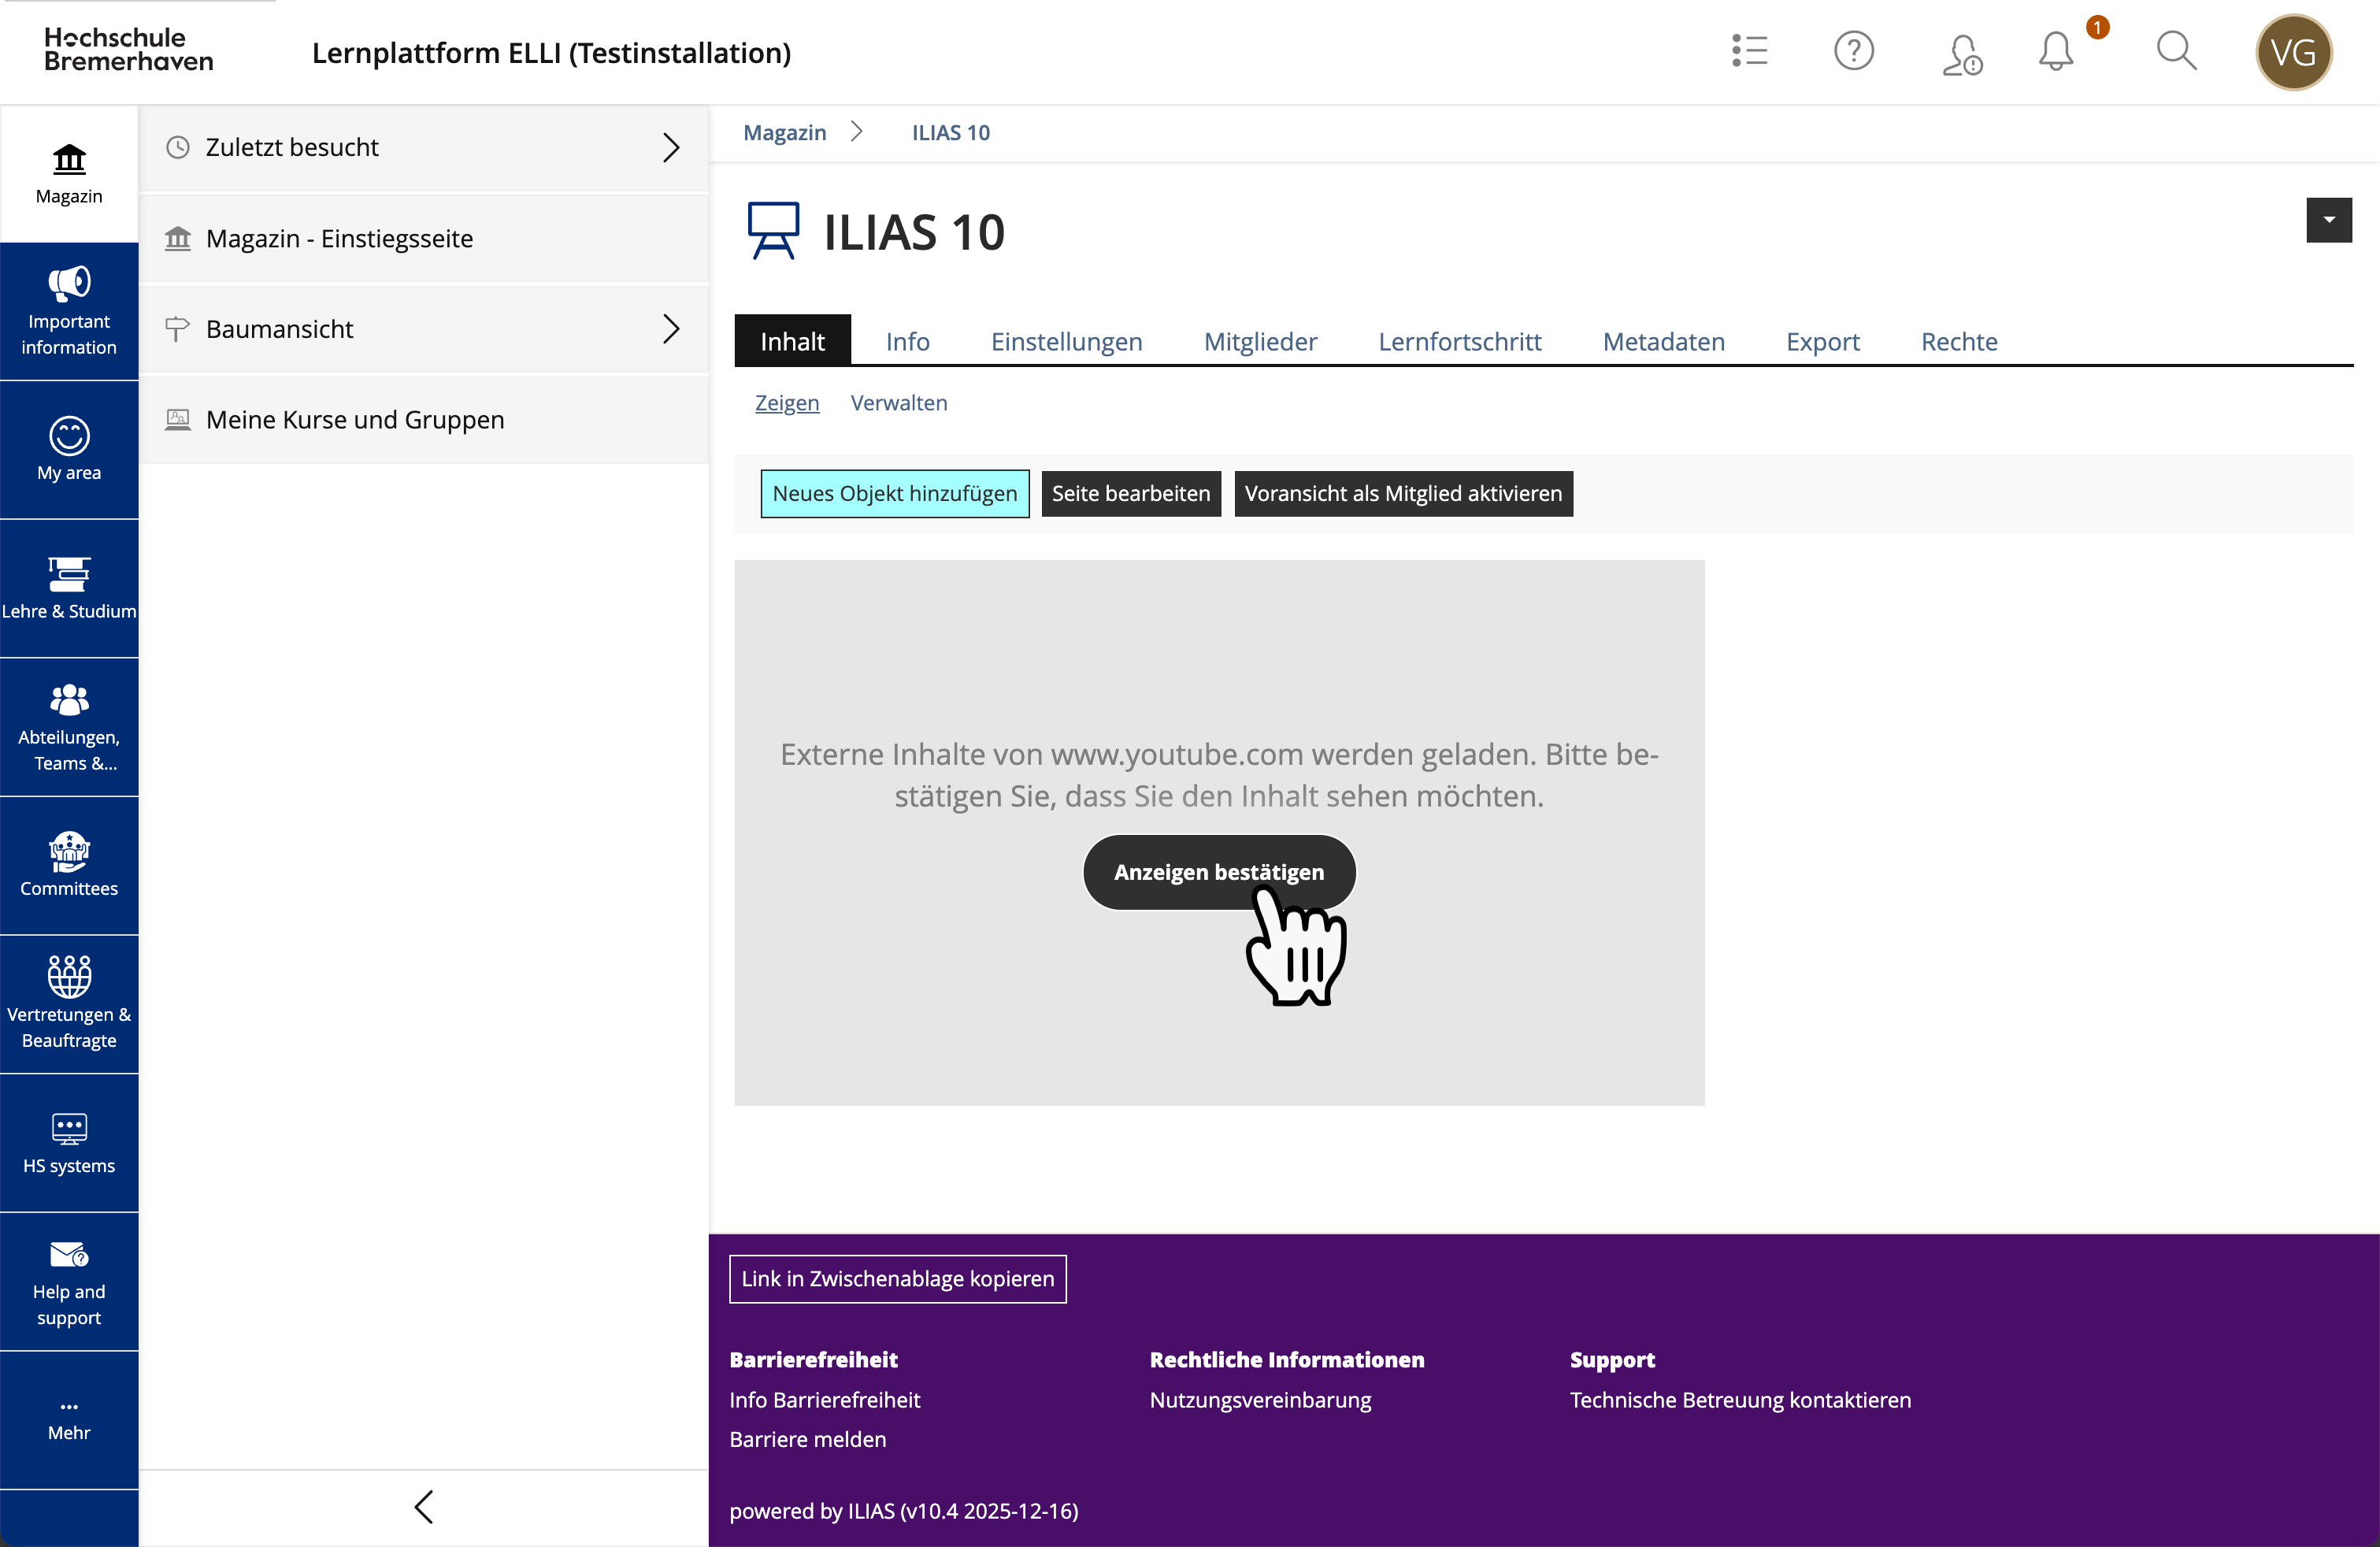Image resolution: width=2380 pixels, height=1547 pixels.
Task: Open course actions dropdown arrow
Action: tap(2328, 220)
